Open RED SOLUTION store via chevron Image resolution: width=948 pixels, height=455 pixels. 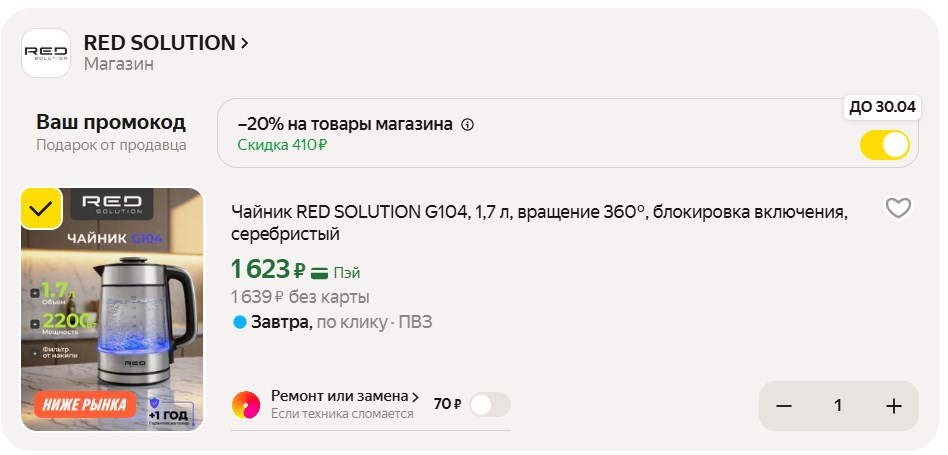244,43
